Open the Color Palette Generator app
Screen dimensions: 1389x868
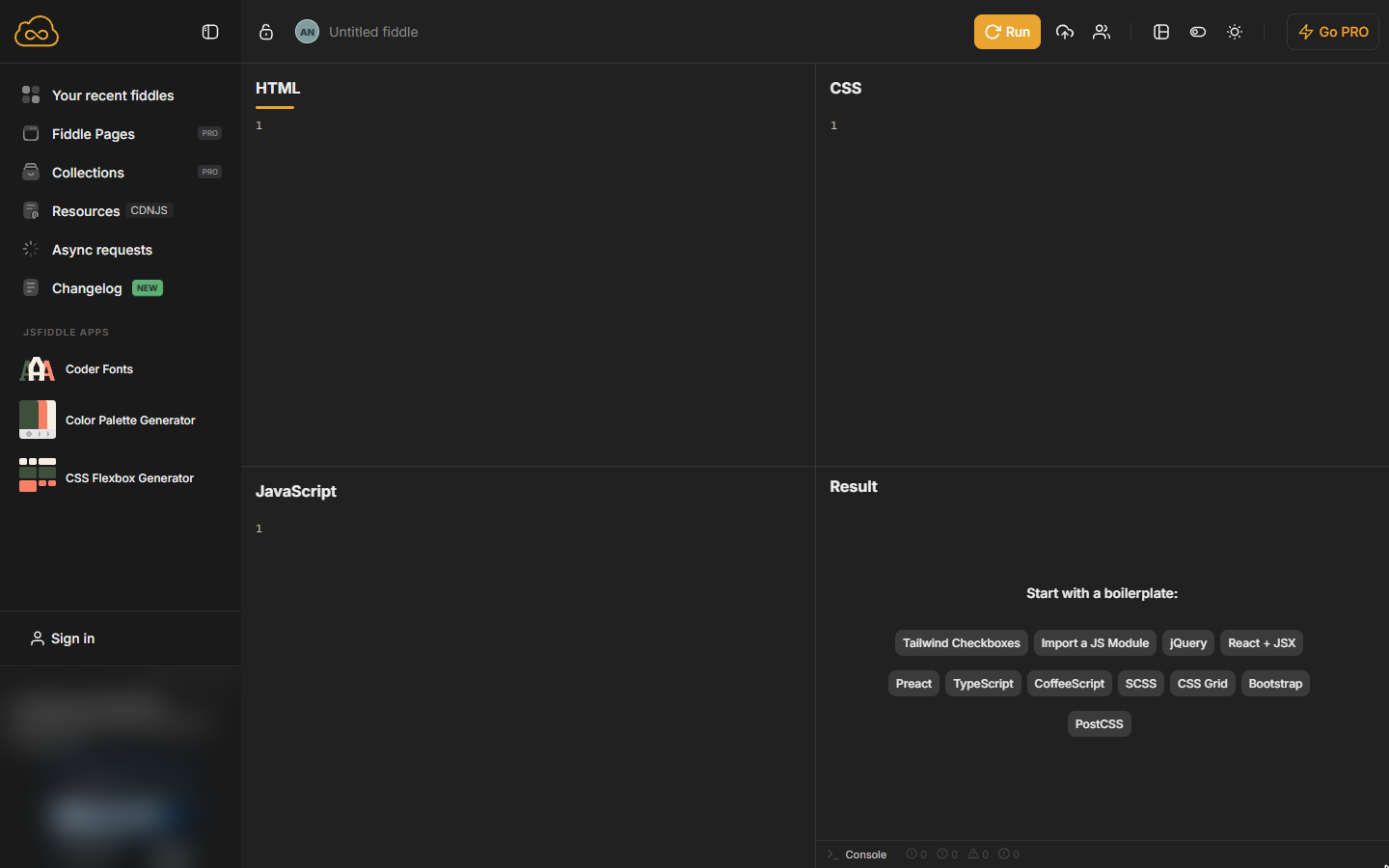click(x=107, y=420)
